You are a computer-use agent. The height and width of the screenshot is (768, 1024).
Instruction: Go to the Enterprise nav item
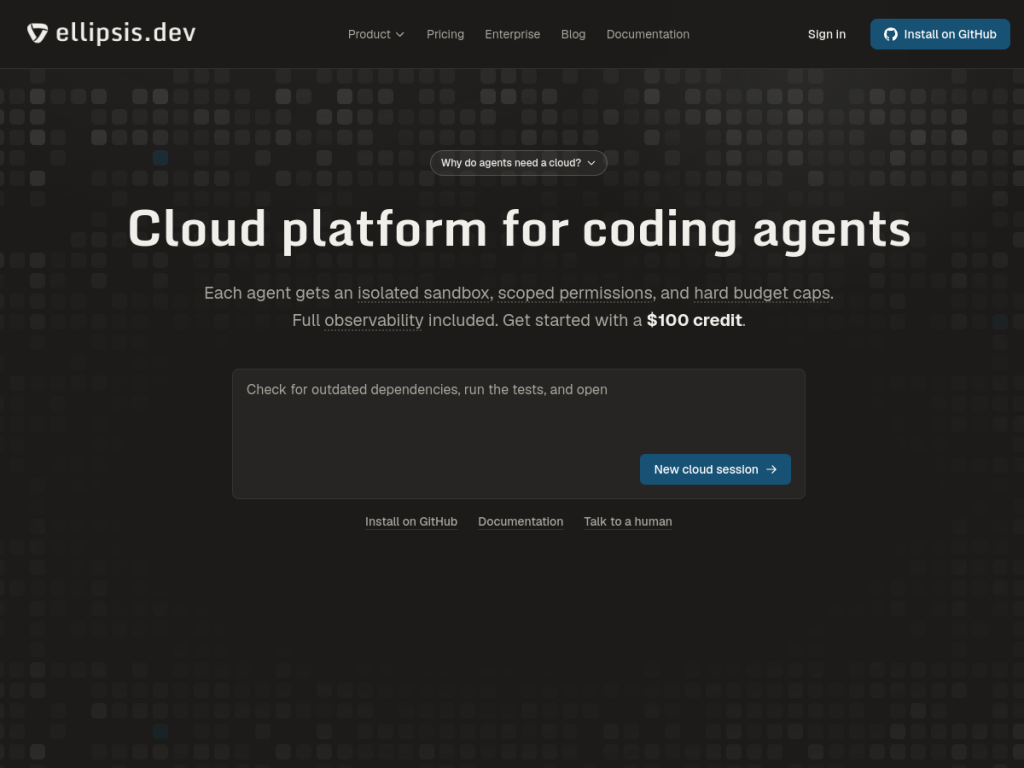513,35
